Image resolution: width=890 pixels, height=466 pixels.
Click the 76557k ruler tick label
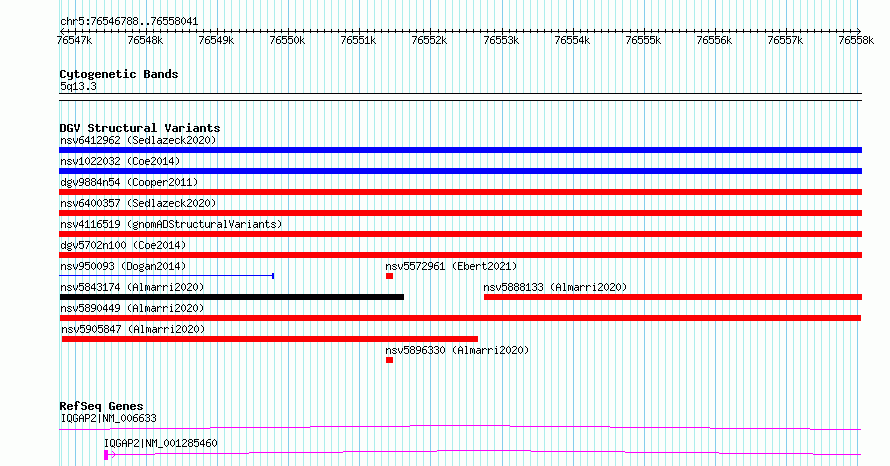pos(785,40)
